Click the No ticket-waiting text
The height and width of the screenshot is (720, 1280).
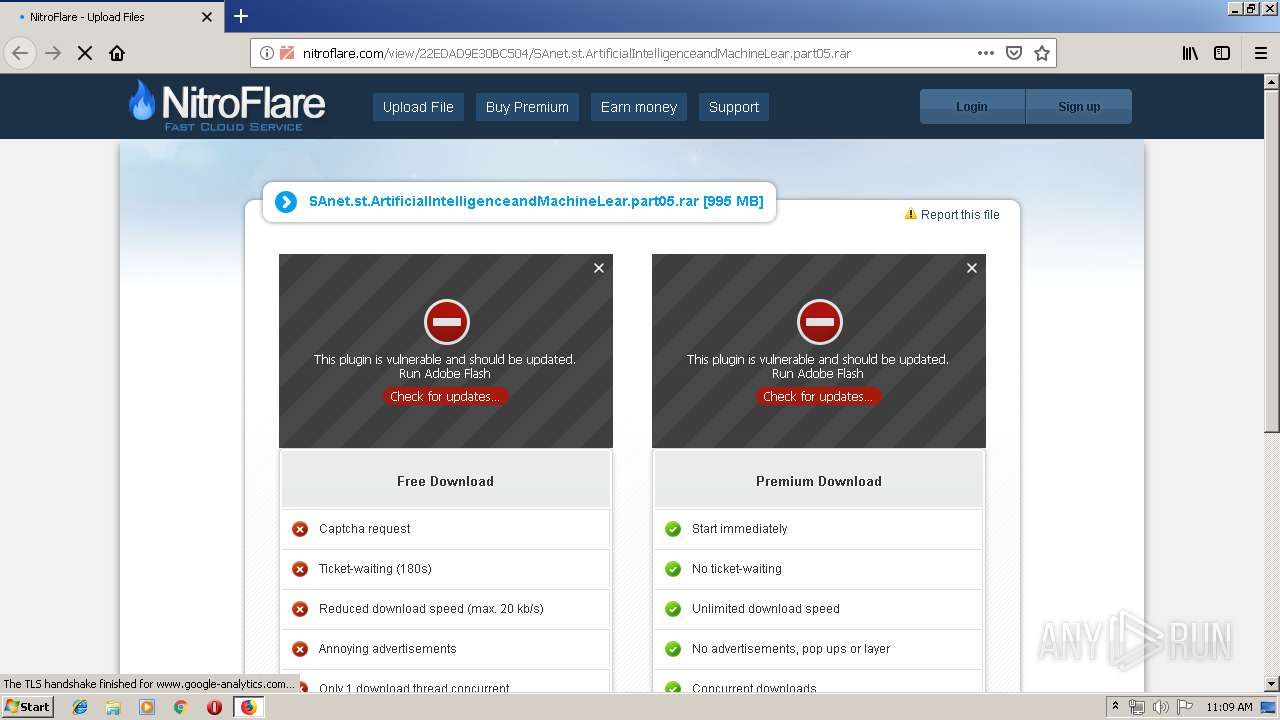[x=737, y=569]
